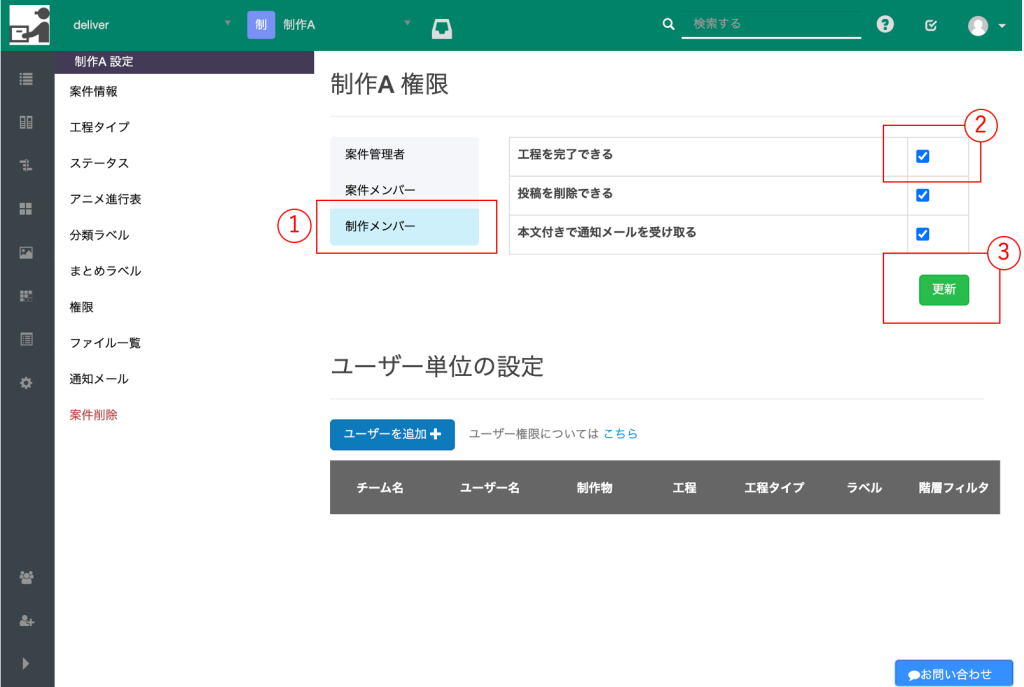Click the red 案件削除 menu item
The height and width of the screenshot is (687, 1024).
tap(93, 415)
